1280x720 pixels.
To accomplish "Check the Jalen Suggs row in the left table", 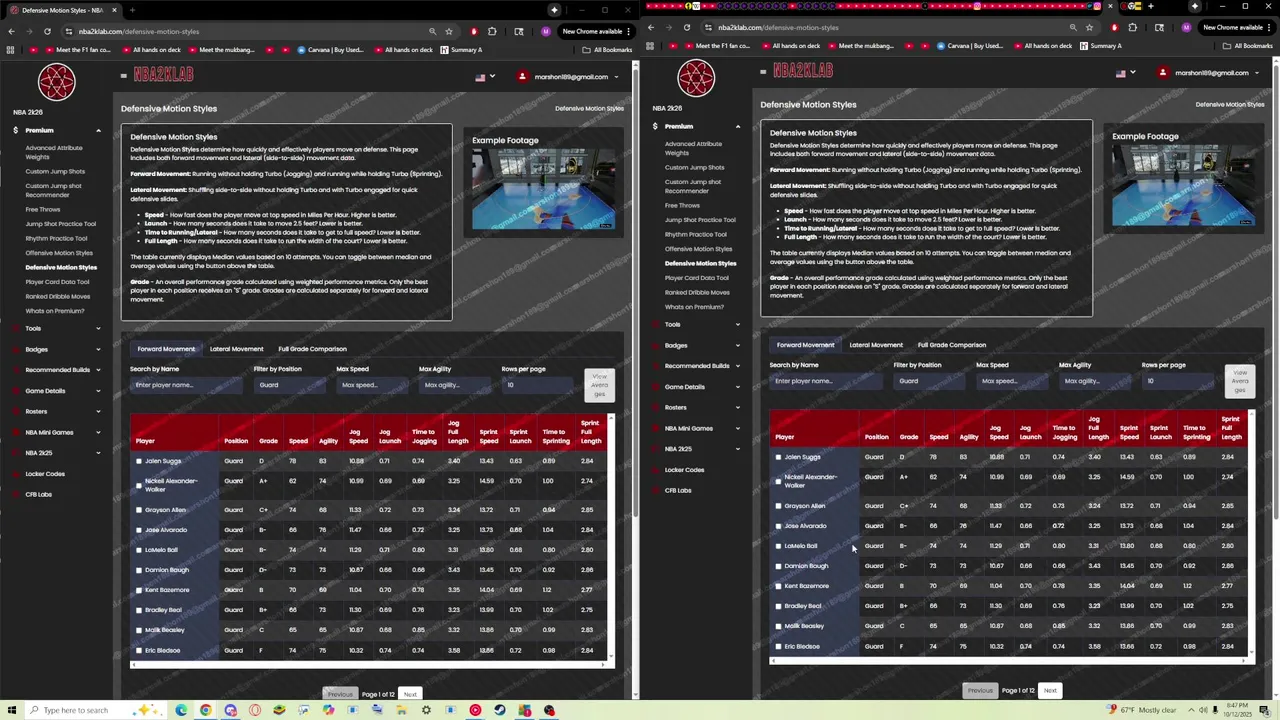I will coord(139,461).
